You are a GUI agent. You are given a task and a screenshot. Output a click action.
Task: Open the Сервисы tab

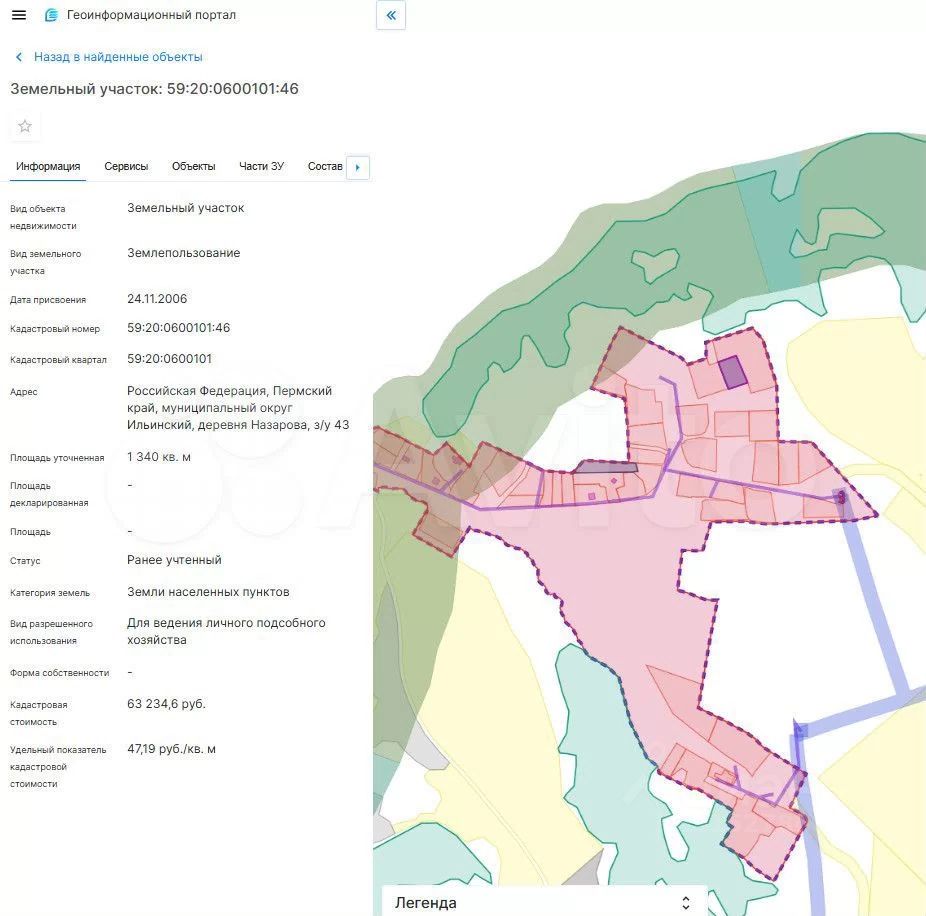click(126, 166)
